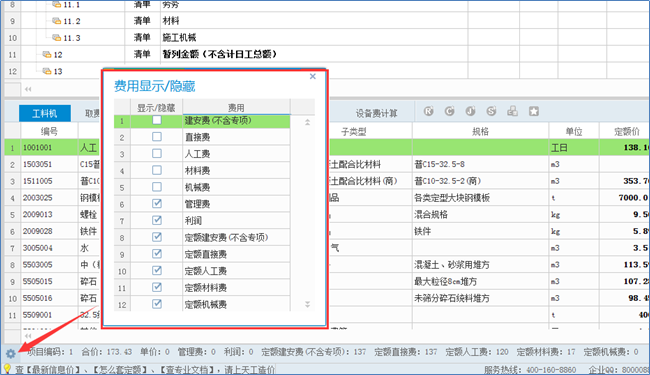Uncheck the 定额人工费 checkbox
Viewport: 650px width, 375px height.
(x=157, y=271)
